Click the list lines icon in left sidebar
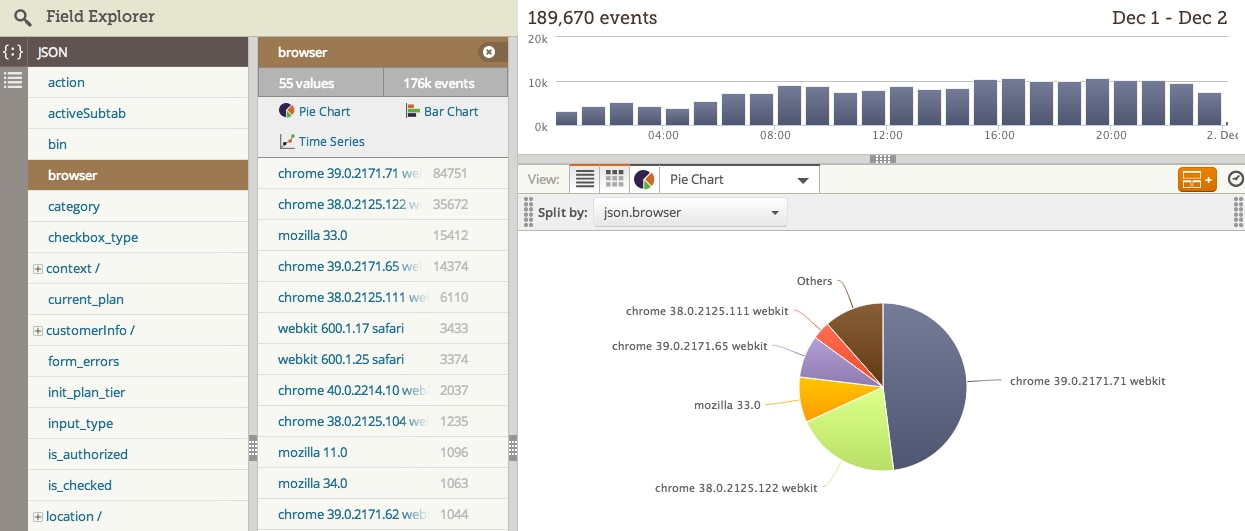The image size is (1245, 531). coord(13,80)
